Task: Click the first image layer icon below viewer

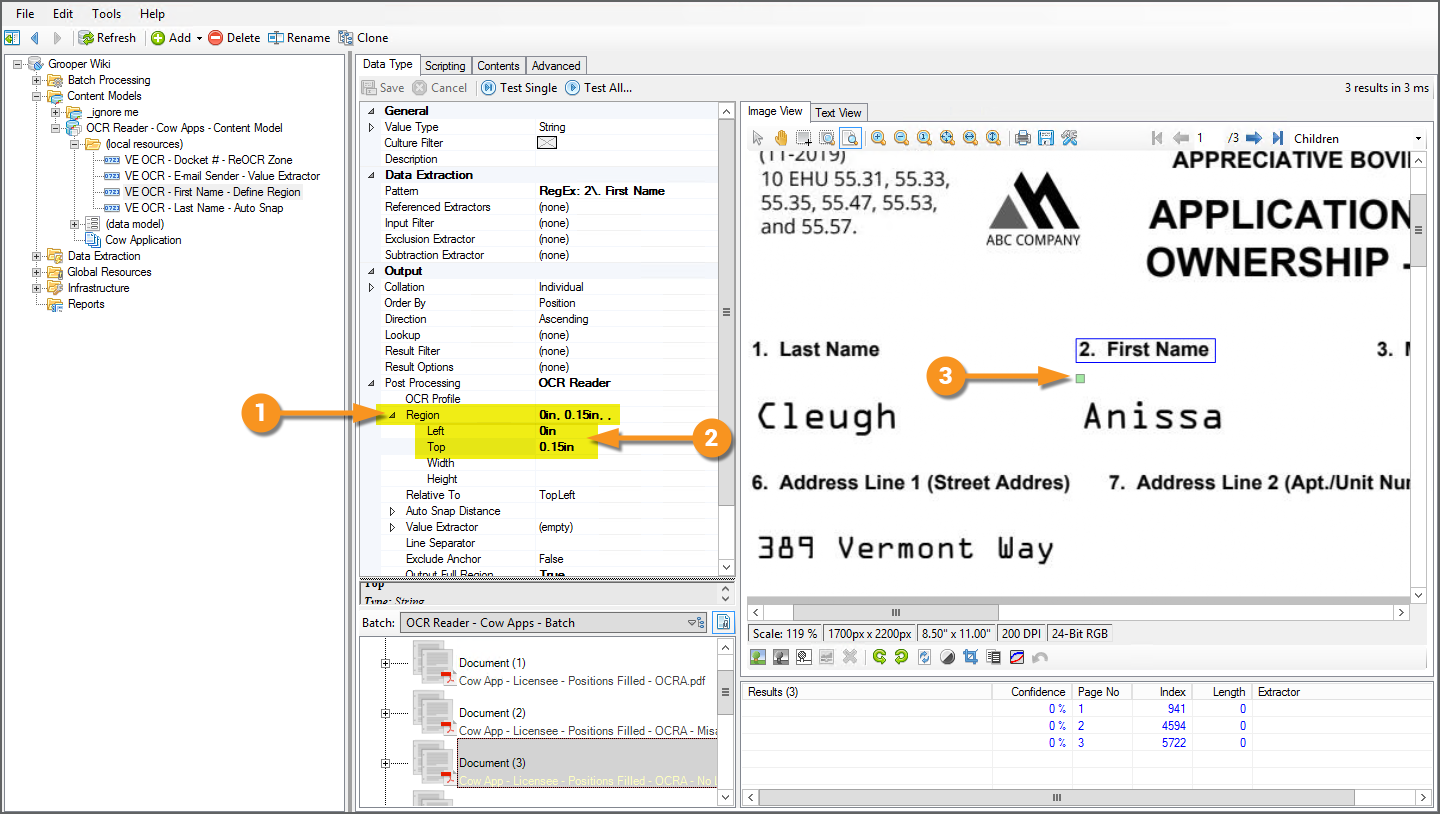Action: click(x=758, y=657)
